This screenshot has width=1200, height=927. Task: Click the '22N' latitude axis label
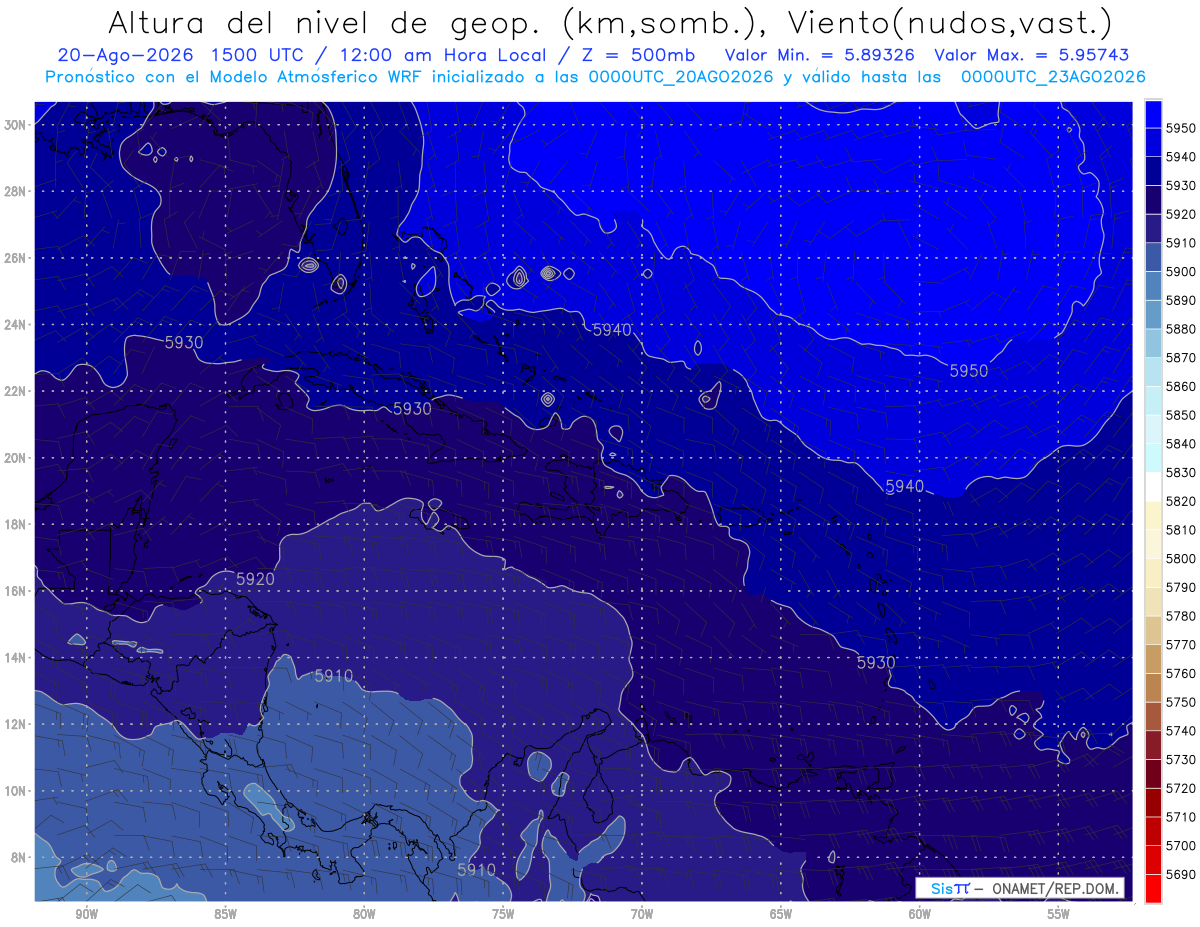point(17,390)
